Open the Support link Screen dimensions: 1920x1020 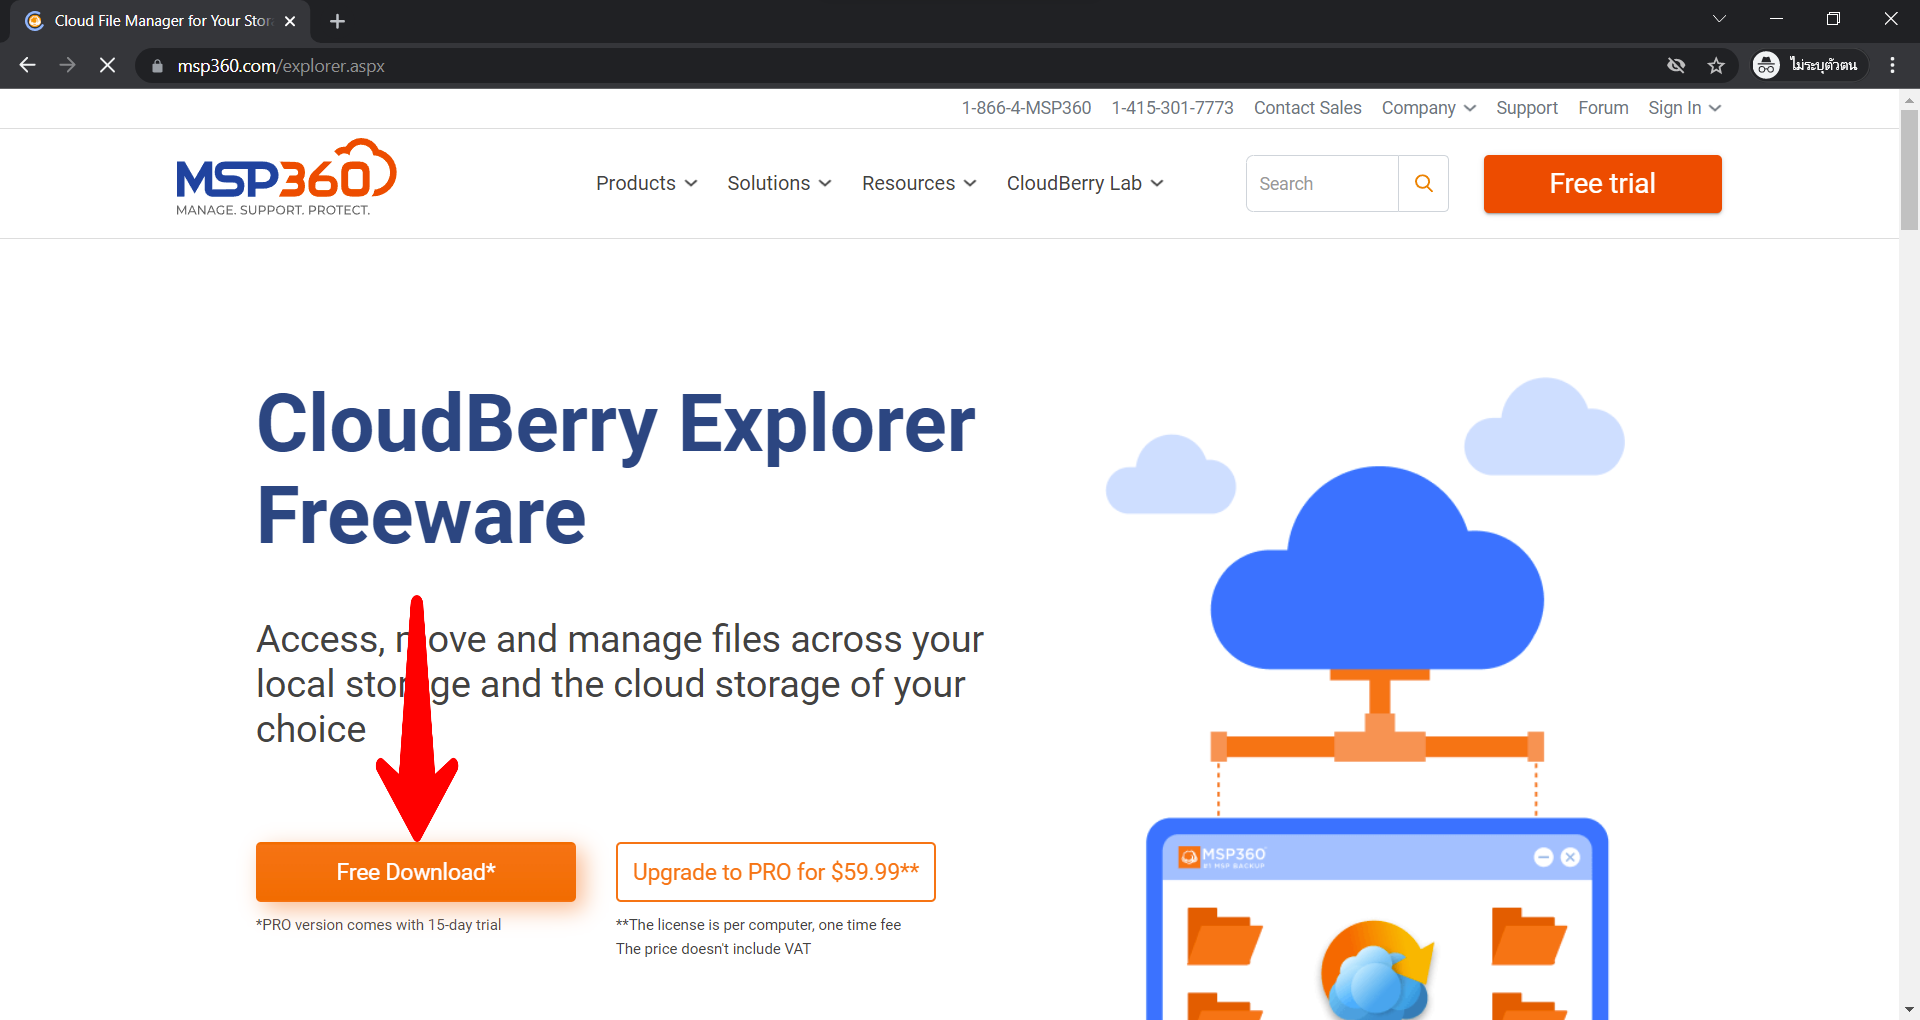pos(1526,108)
